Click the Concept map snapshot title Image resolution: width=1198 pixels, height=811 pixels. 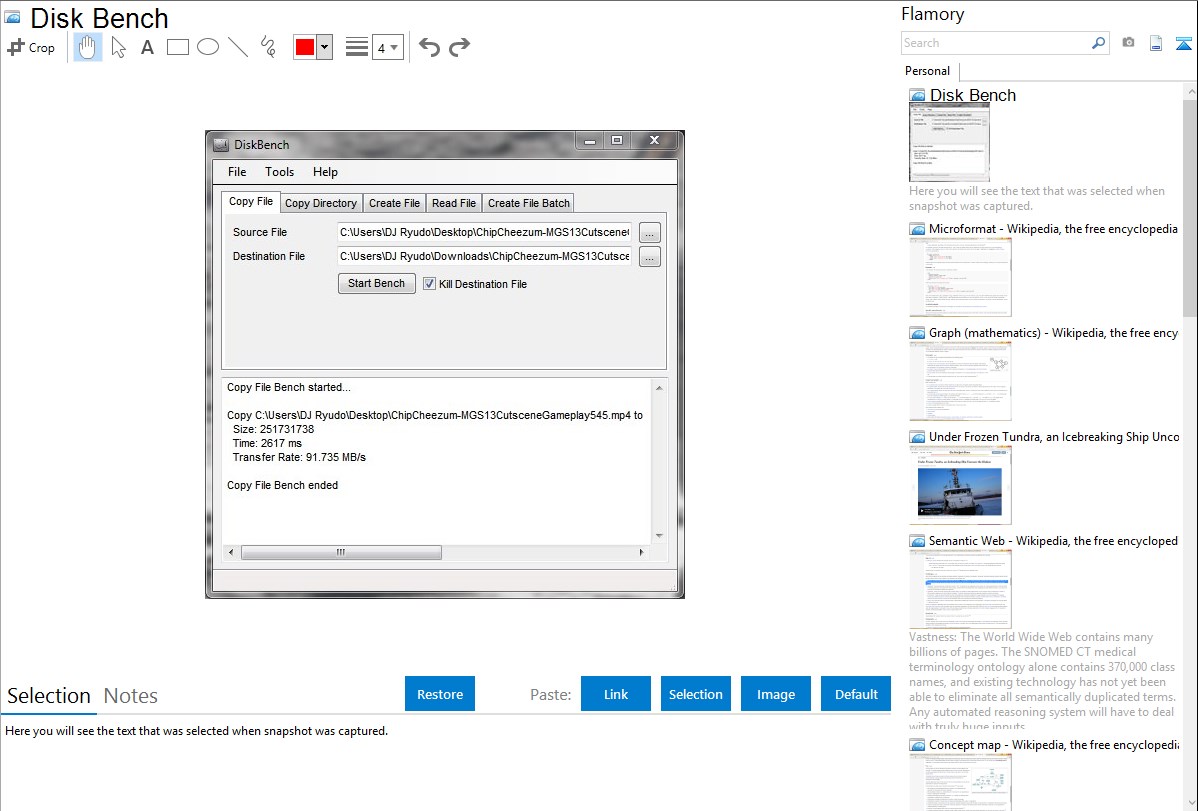[1053, 744]
